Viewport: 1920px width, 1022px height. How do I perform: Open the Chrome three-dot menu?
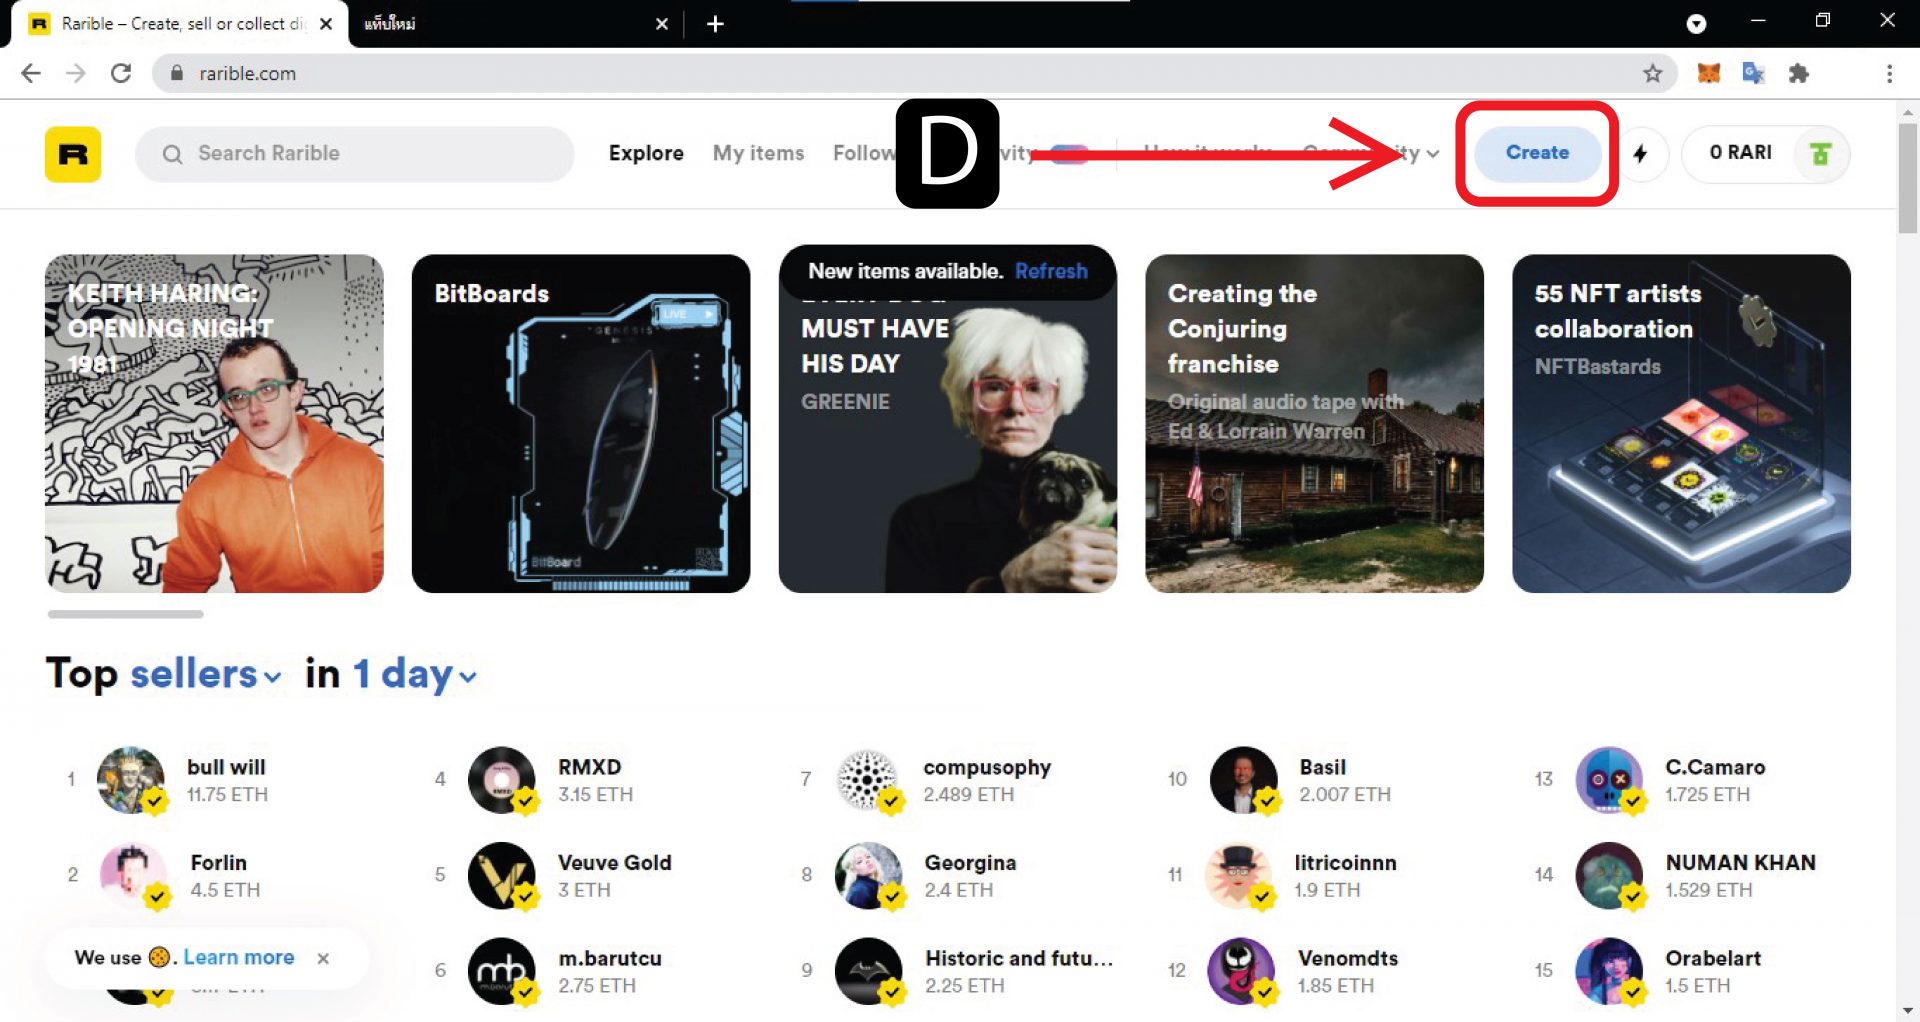point(1889,73)
